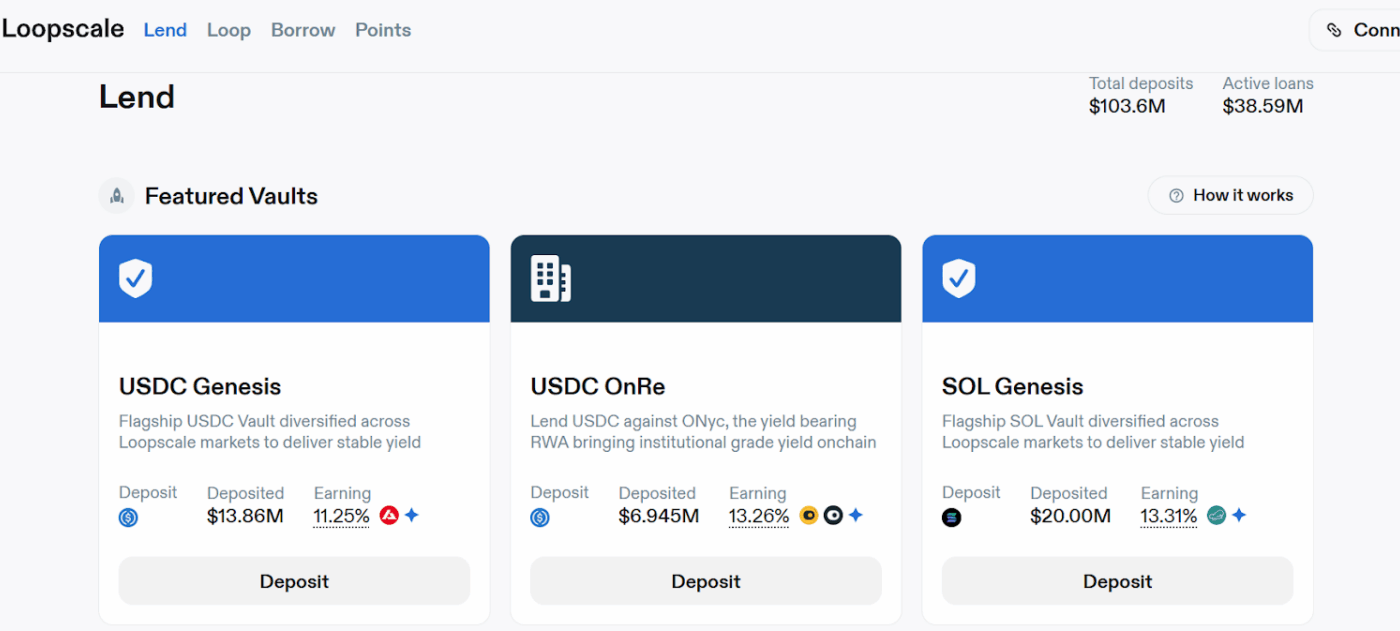Go to the Borrow tab
Viewport: 1400px width, 631px height.
pos(303,30)
